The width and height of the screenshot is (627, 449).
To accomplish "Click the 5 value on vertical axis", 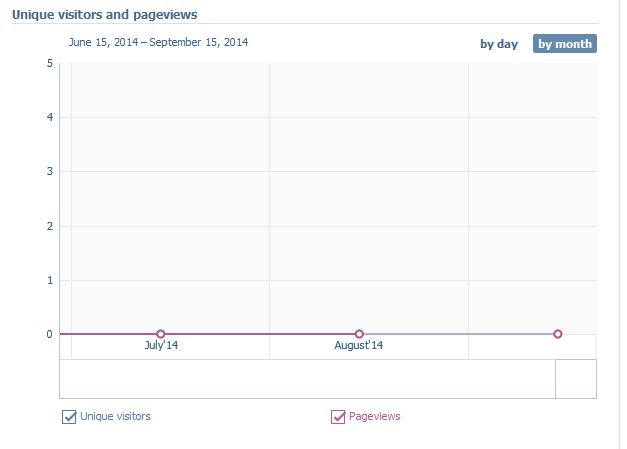I will (49, 64).
